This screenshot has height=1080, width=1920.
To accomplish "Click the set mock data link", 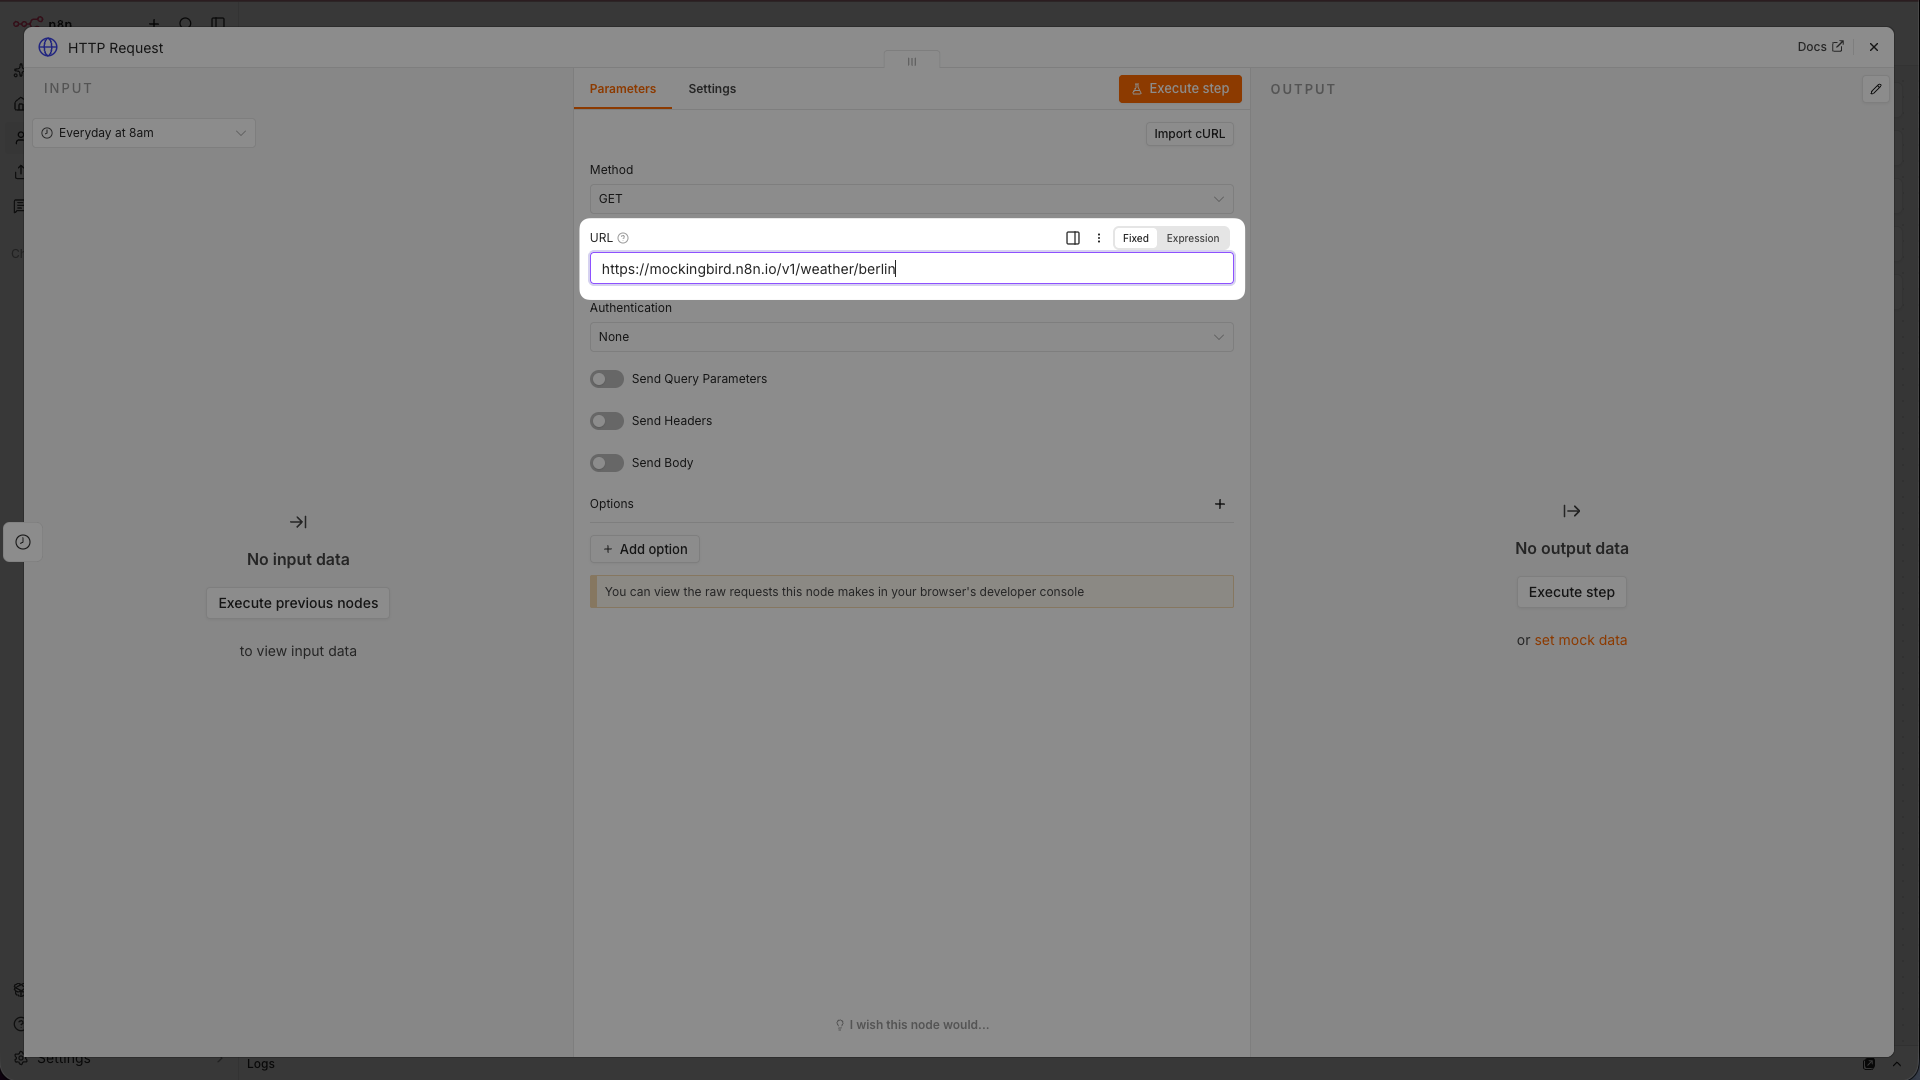I will 1580,640.
